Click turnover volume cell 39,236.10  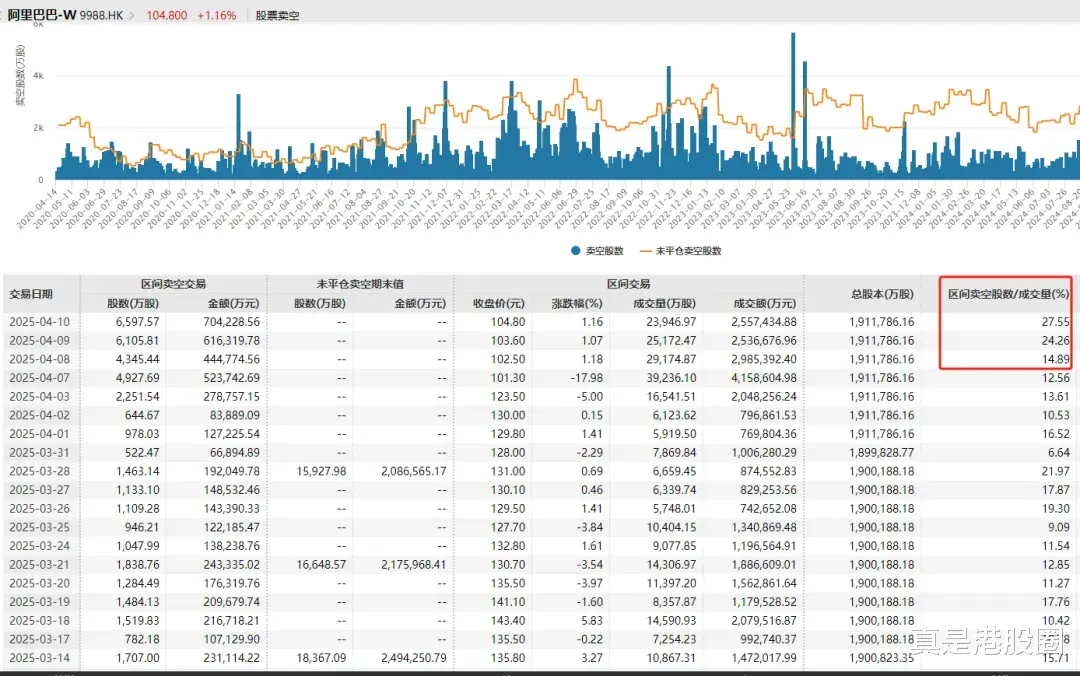[672, 378]
